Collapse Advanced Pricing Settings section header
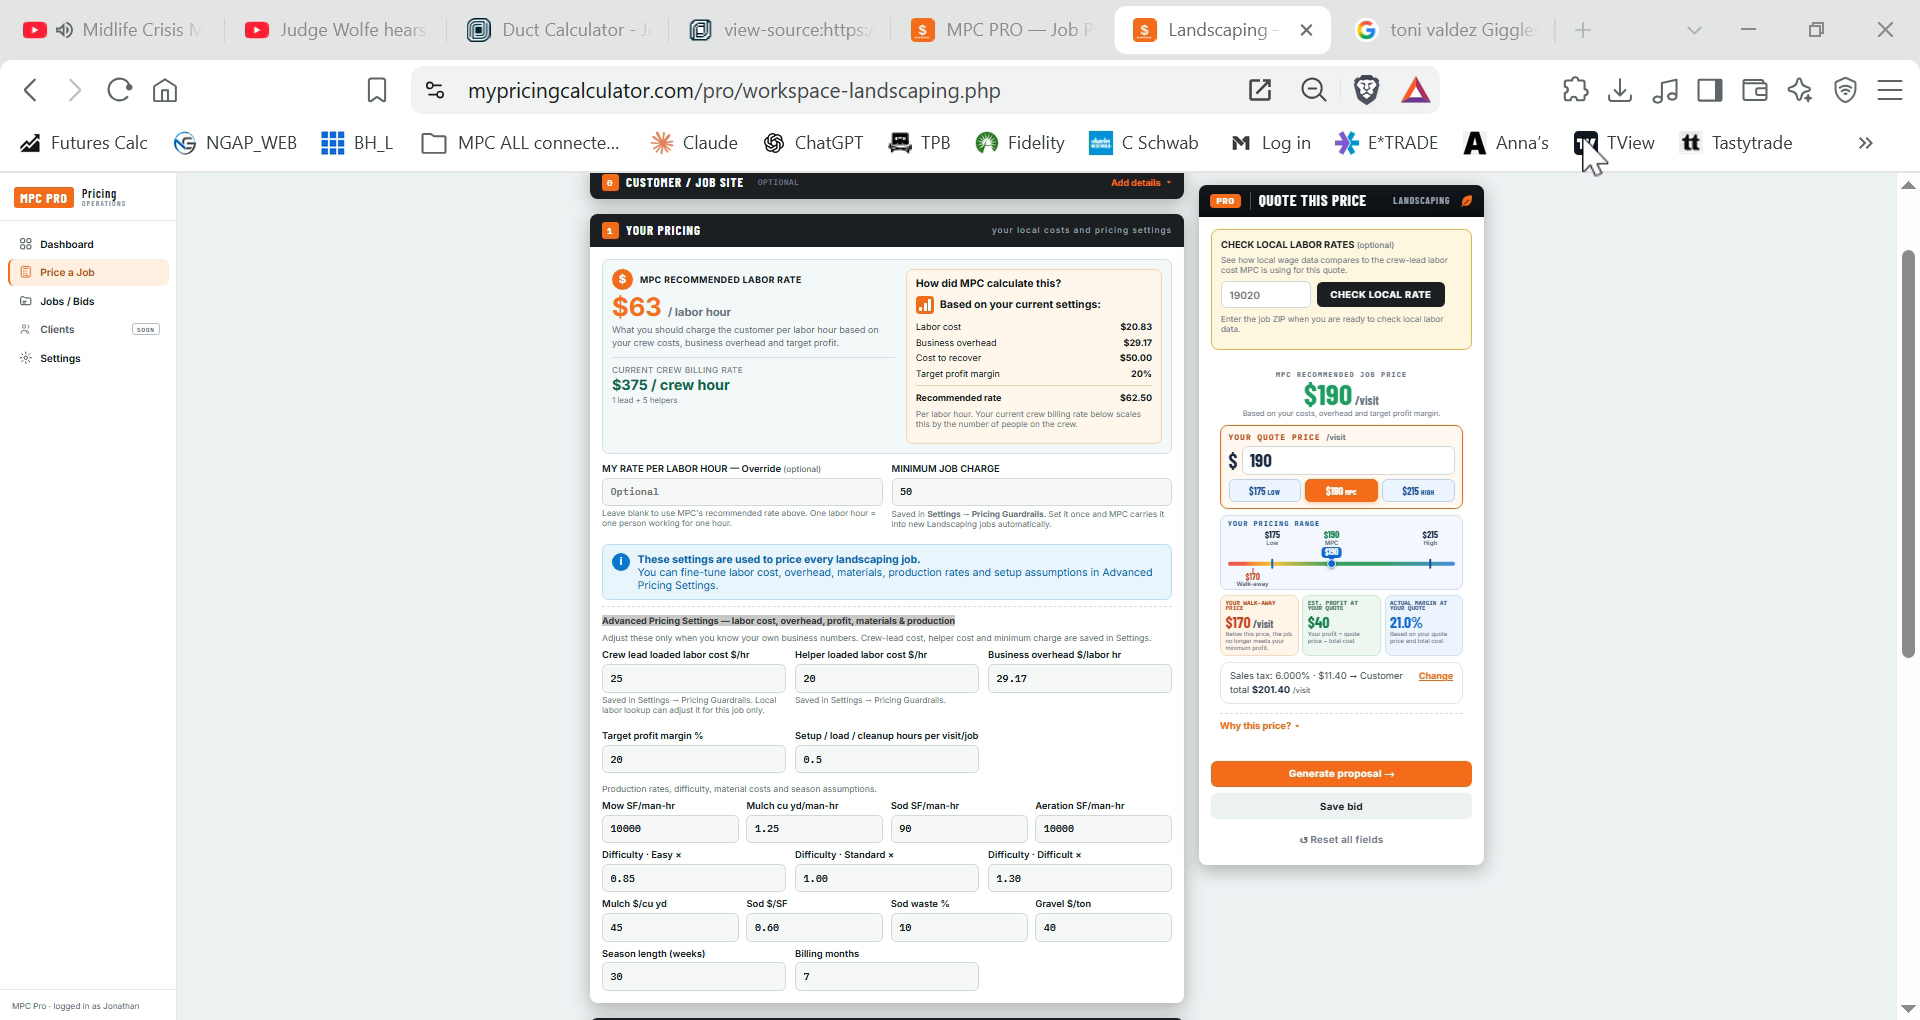 pyautogui.click(x=778, y=621)
